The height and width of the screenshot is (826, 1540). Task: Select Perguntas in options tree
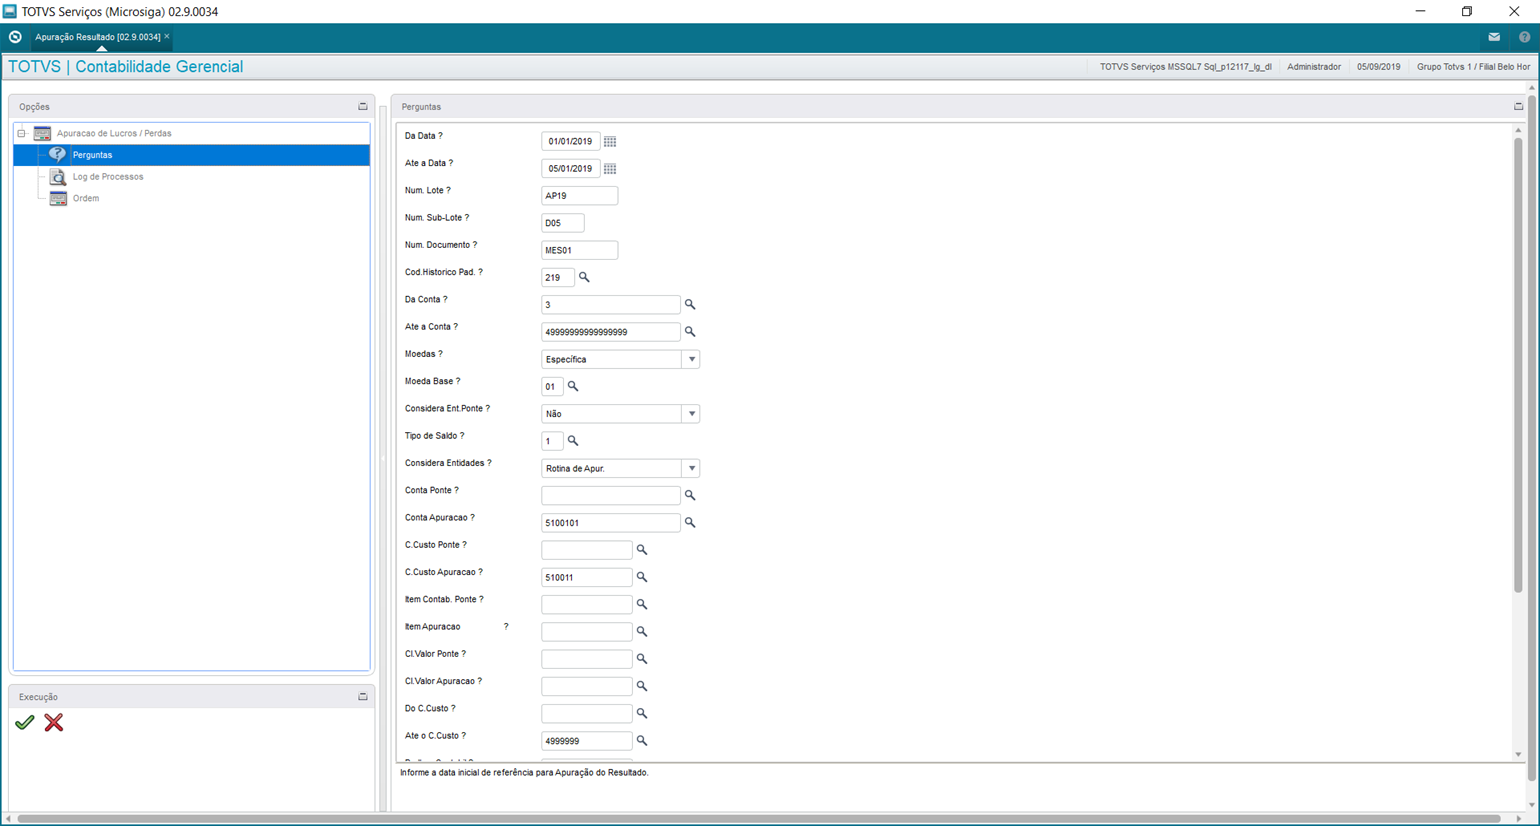tap(191, 155)
